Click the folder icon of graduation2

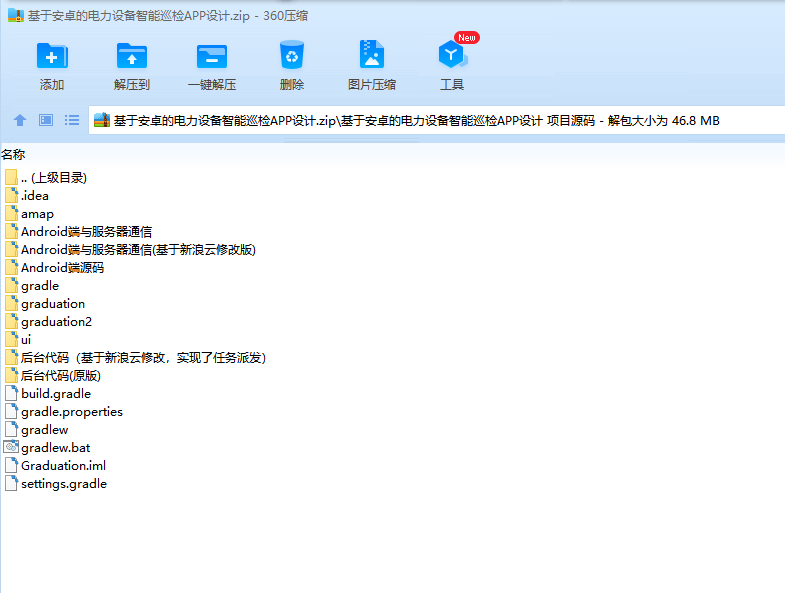pos(12,322)
